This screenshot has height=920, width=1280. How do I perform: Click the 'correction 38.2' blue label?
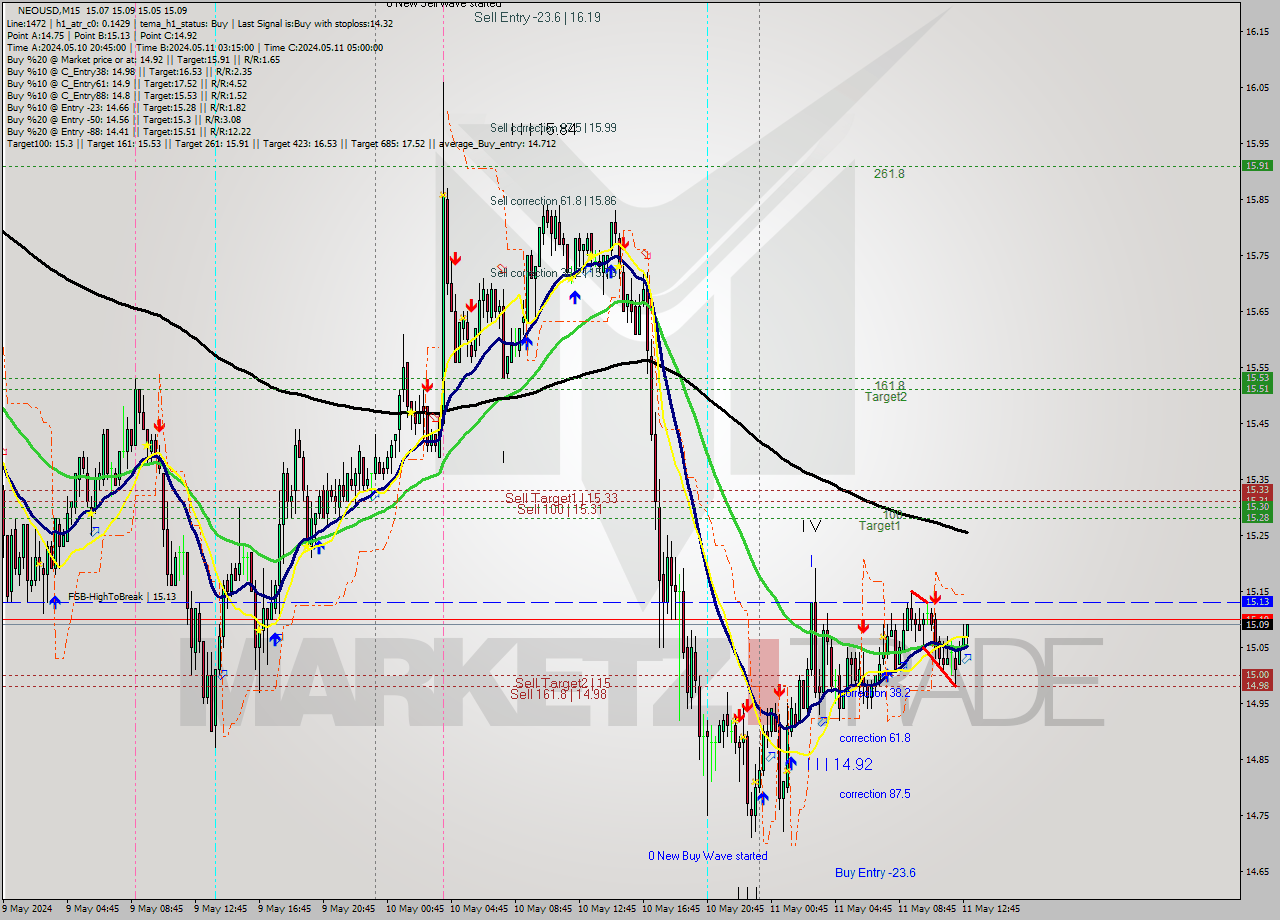click(874, 692)
